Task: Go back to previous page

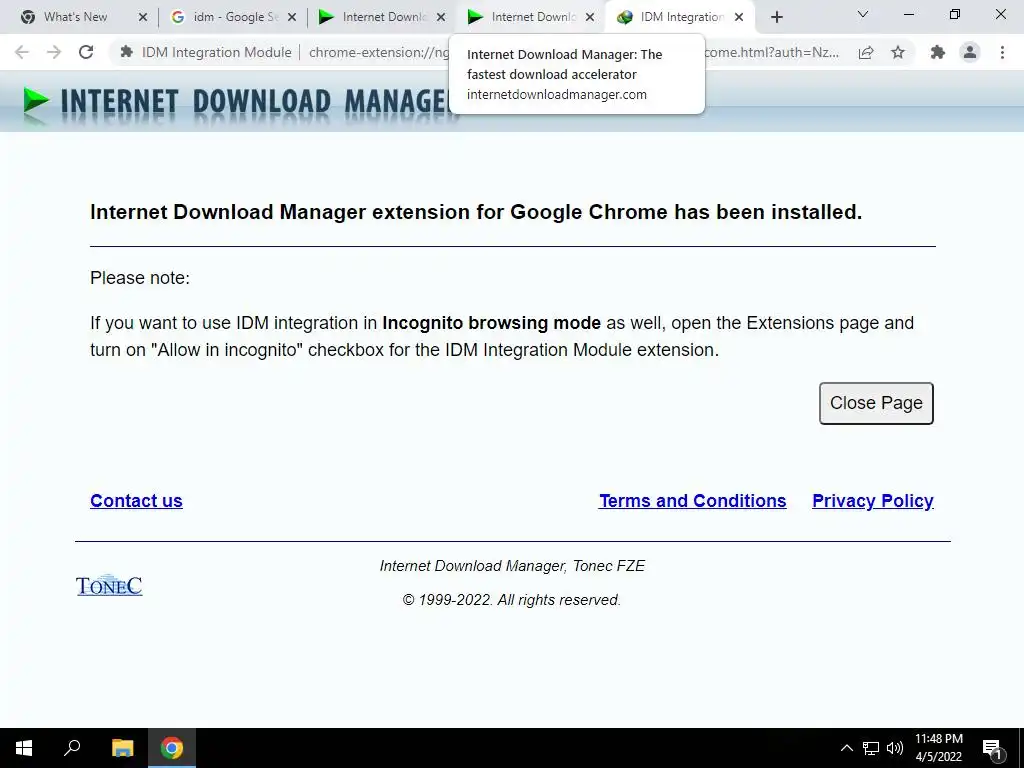Action: click(22, 52)
